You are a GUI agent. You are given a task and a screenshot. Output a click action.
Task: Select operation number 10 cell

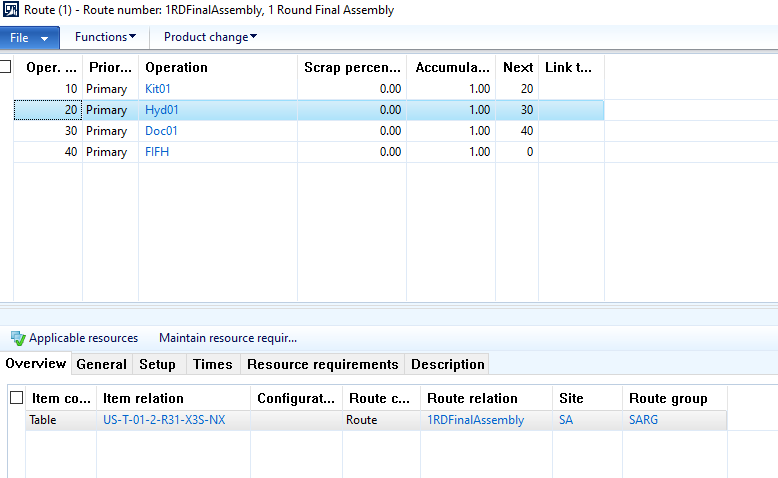48,89
